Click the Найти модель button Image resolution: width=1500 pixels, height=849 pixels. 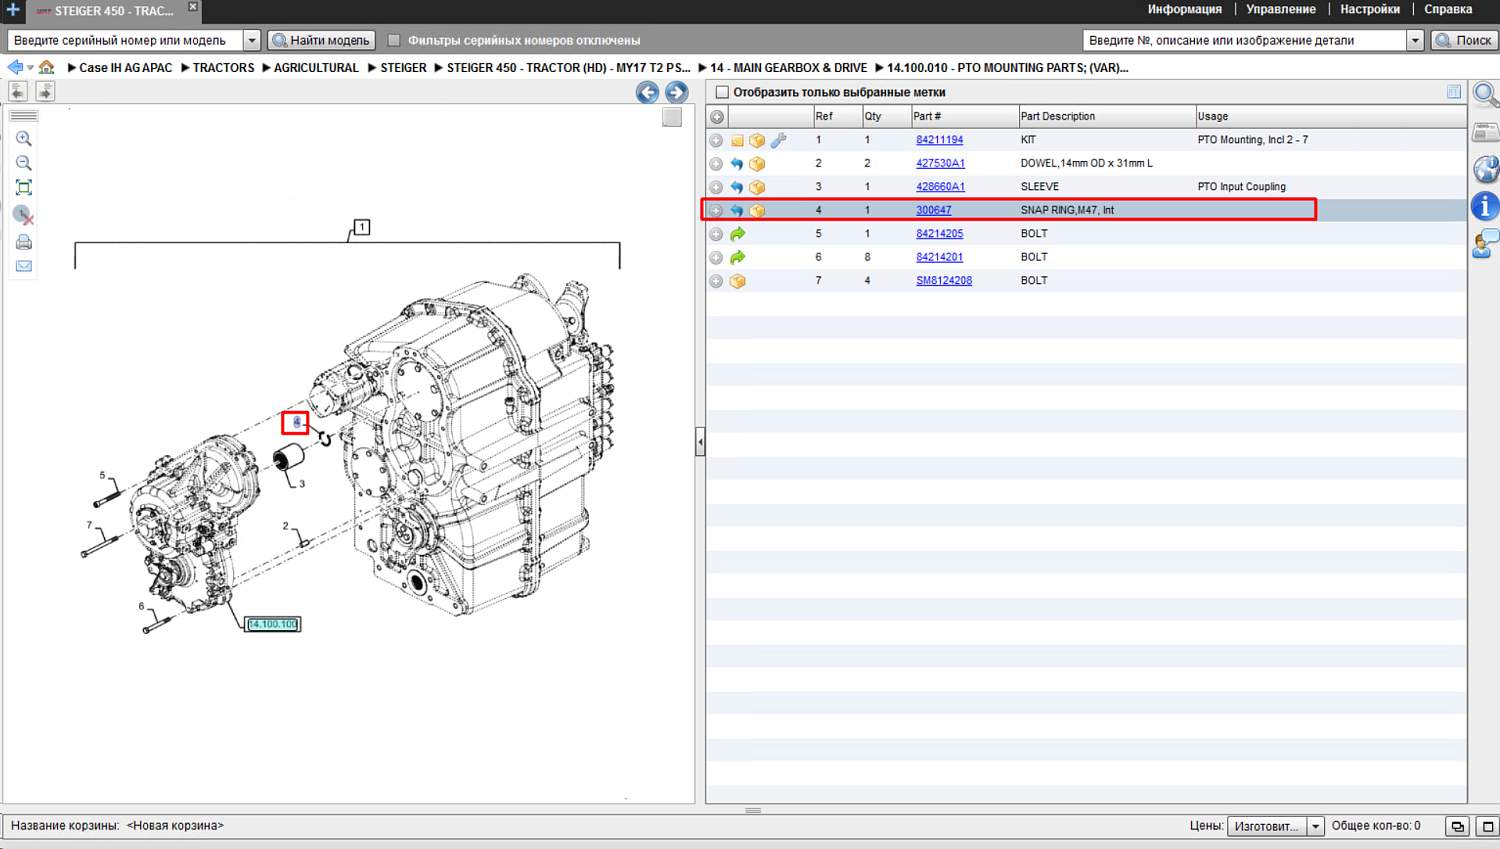(321, 40)
